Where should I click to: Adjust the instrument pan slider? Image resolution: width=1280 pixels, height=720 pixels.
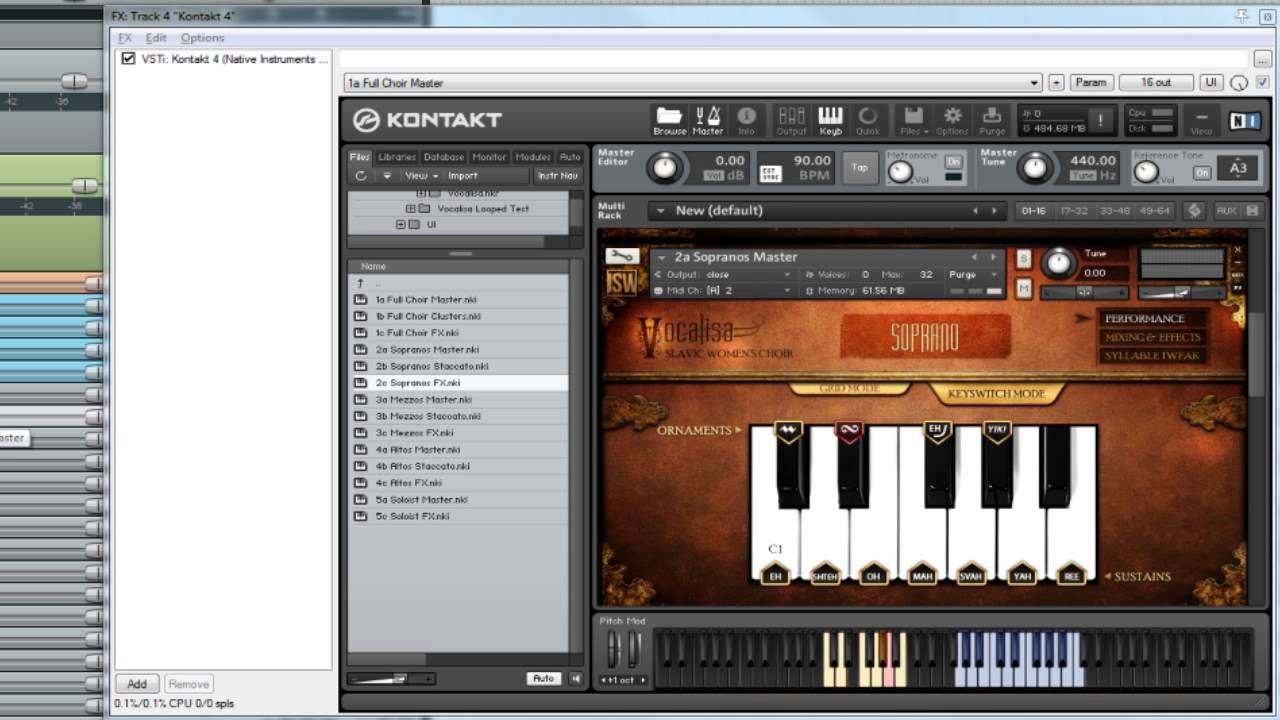1085,292
